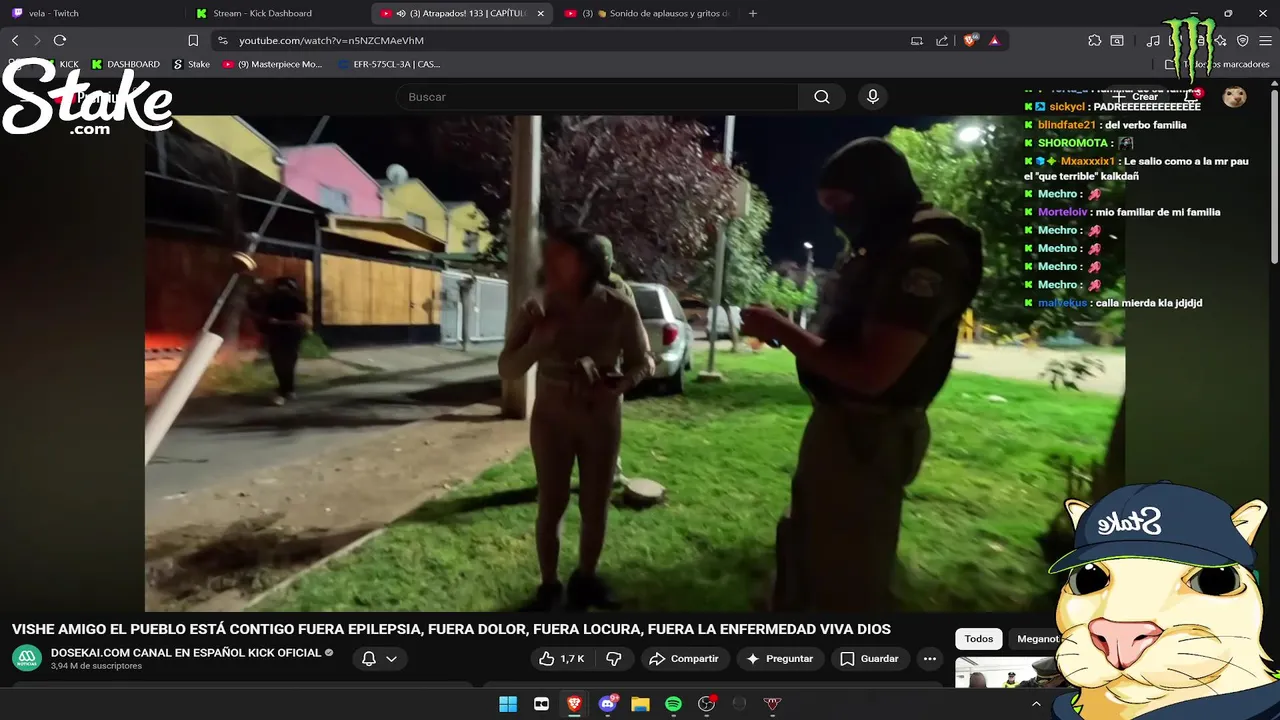Click the video title starting VISHE AMIGO
The height and width of the screenshot is (720, 1280).
pyautogui.click(x=451, y=629)
